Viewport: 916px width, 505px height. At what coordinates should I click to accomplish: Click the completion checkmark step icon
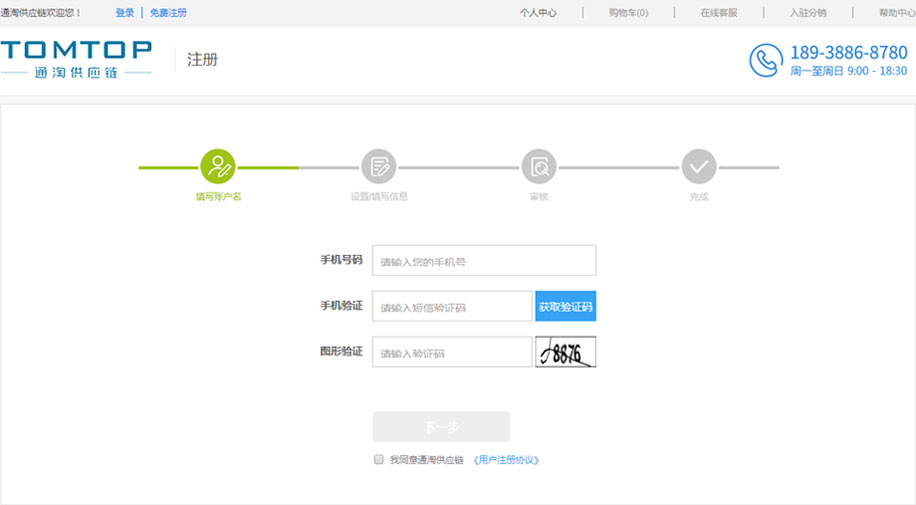click(x=699, y=166)
